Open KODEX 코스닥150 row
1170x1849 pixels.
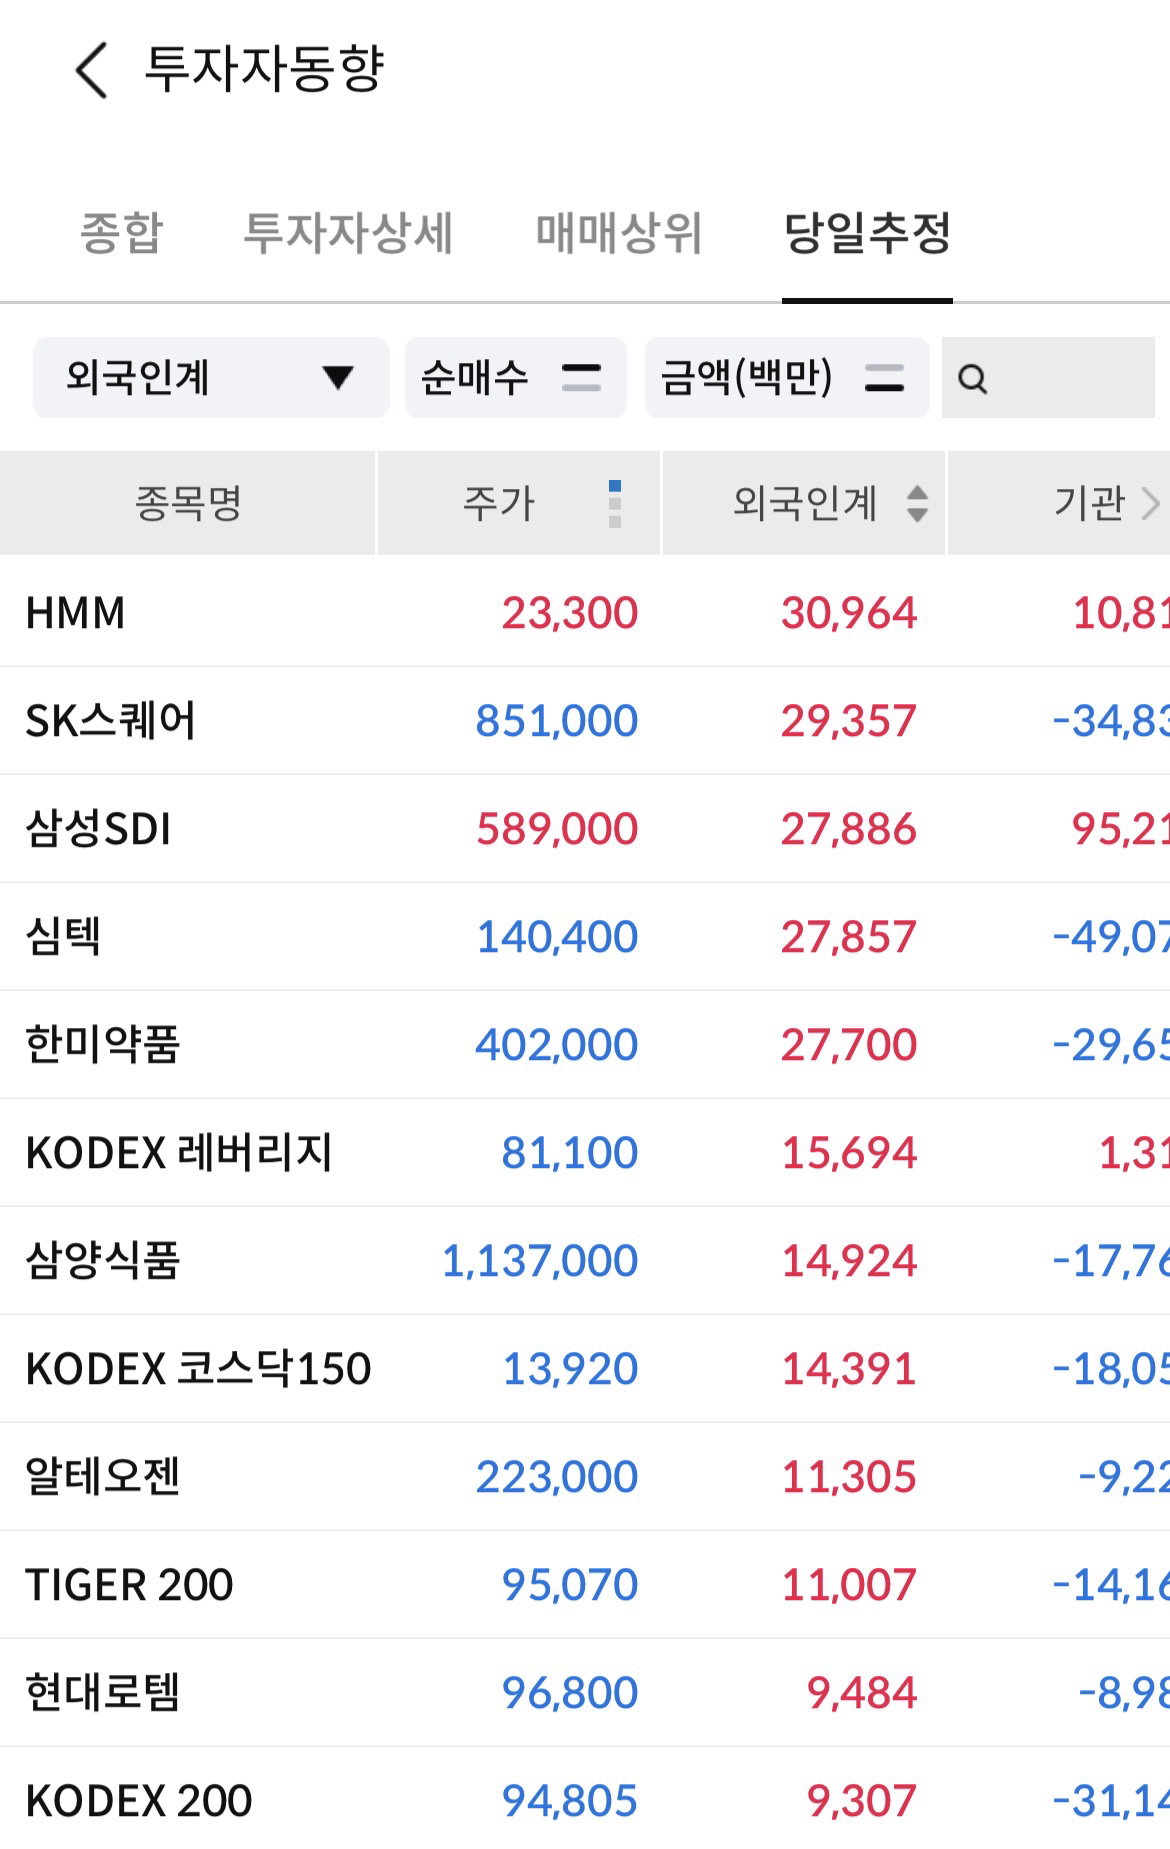click(x=585, y=1368)
